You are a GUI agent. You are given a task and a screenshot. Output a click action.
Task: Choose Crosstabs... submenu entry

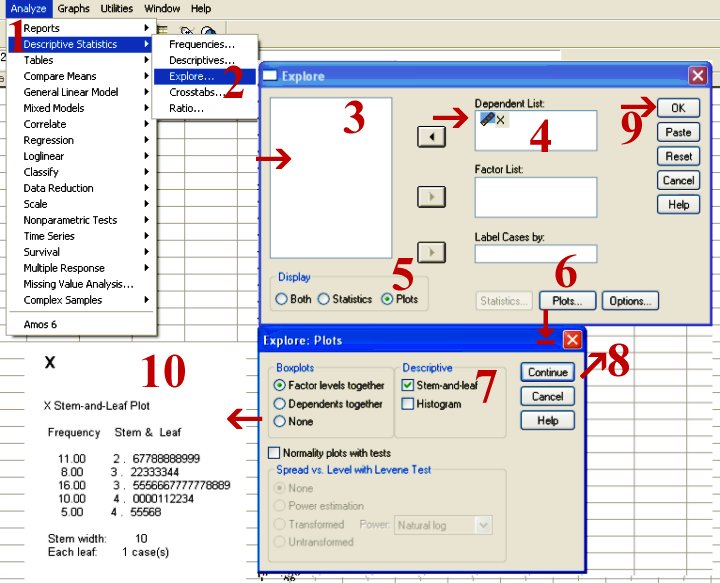(x=204, y=92)
